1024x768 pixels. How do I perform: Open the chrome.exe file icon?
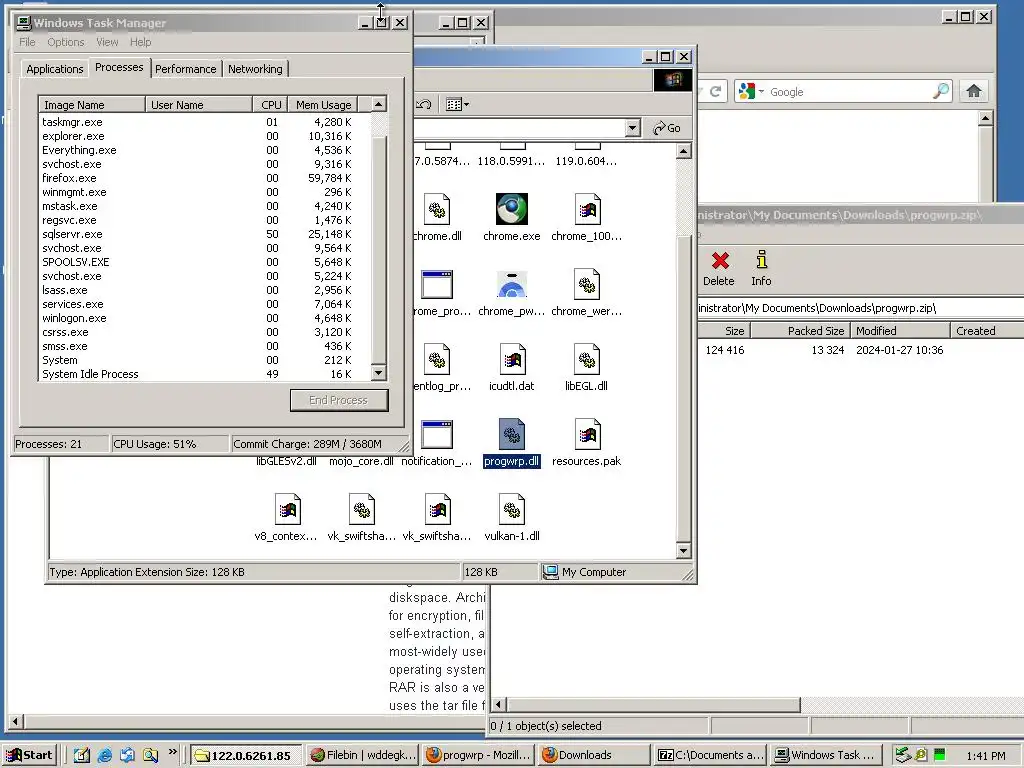[x=511, y=209]
